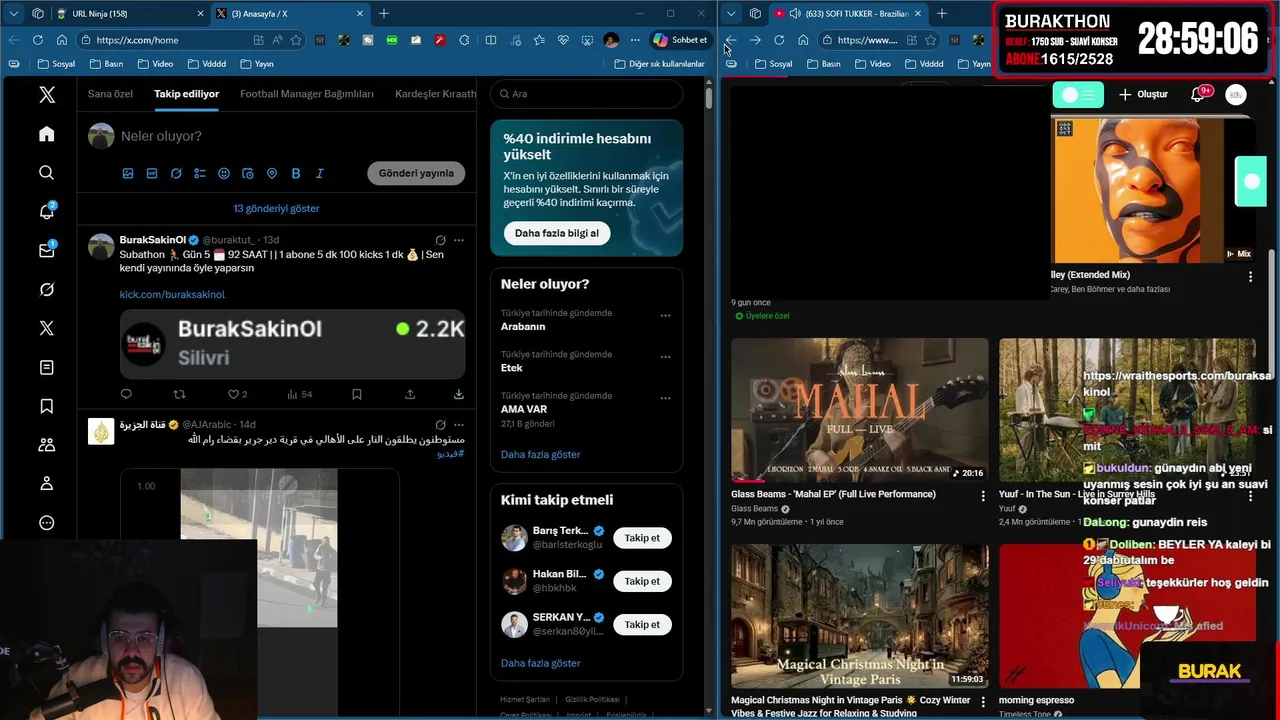Add media image icon in tweet composer
Image resolution: width=1280 pixels, height=720 pixels.
click(128, 173)
